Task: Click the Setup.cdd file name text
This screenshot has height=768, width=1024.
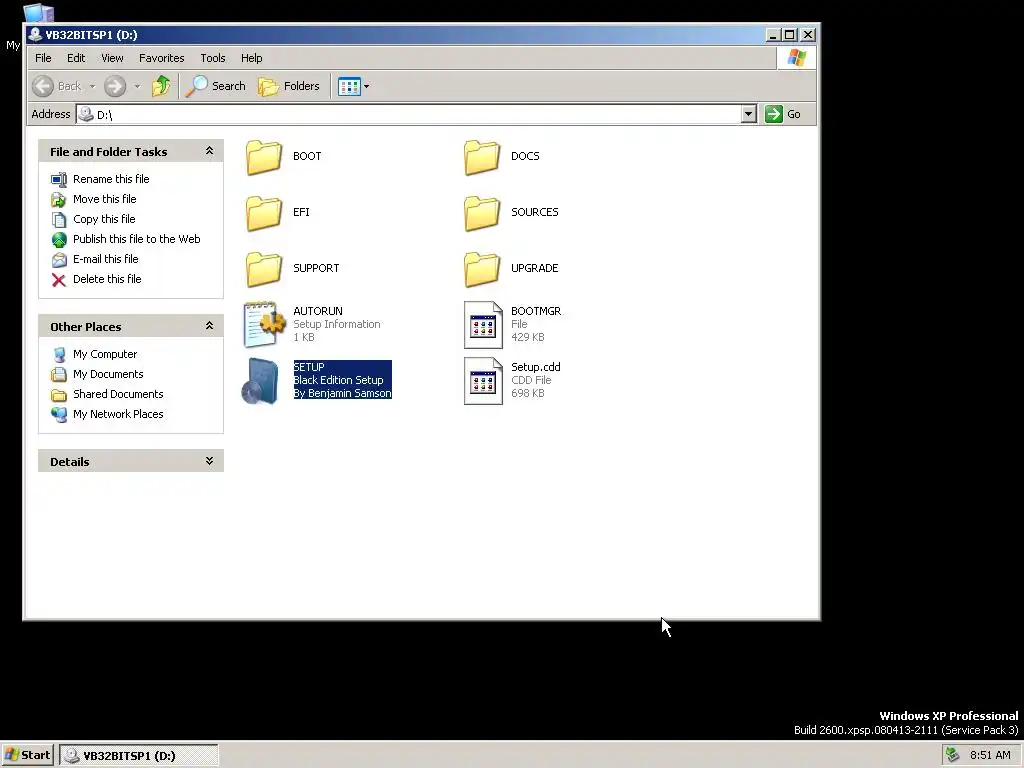Action: point(536,368)
